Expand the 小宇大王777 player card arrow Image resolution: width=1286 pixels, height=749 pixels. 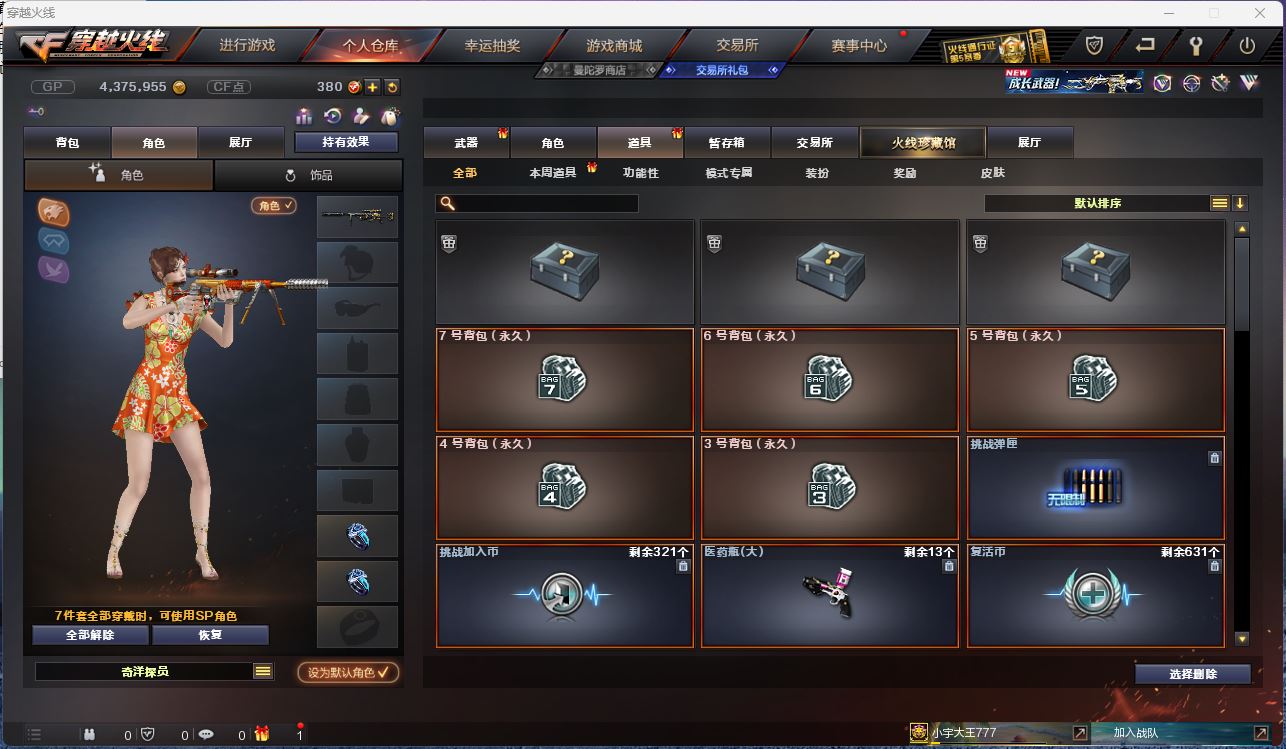pos(1079,733)
